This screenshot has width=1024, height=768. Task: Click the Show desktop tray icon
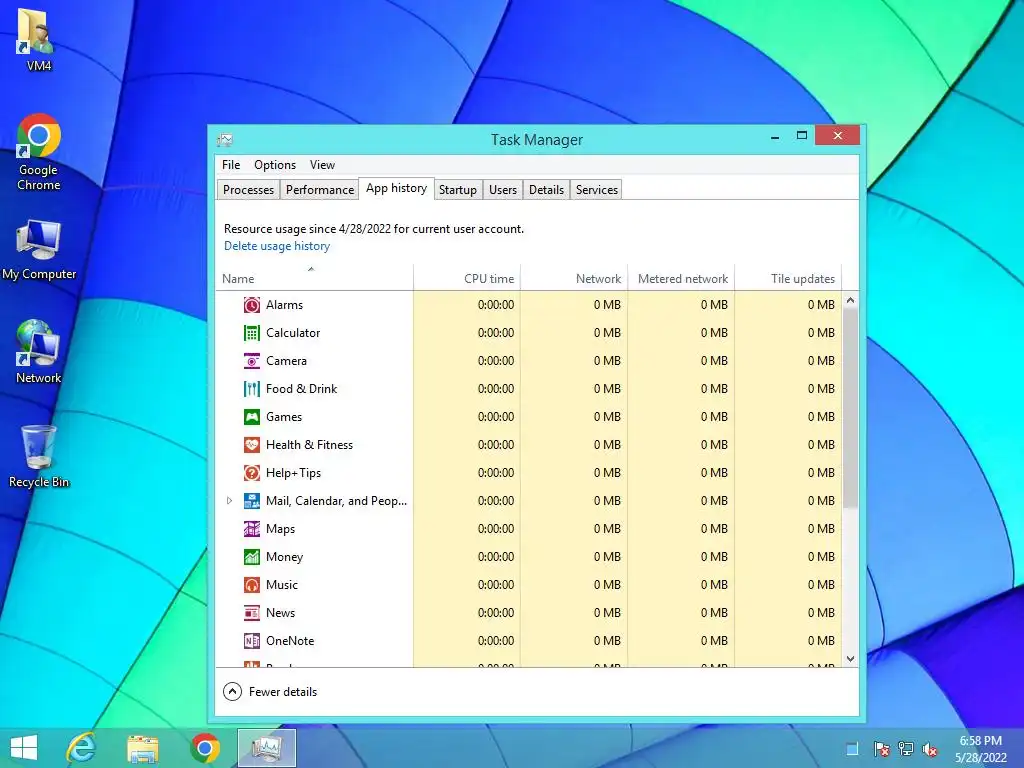(x=852, y=749)
